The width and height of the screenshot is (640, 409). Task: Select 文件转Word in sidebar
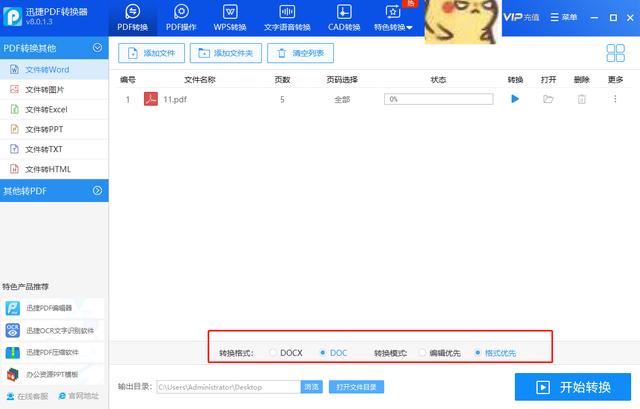[54, 69]
